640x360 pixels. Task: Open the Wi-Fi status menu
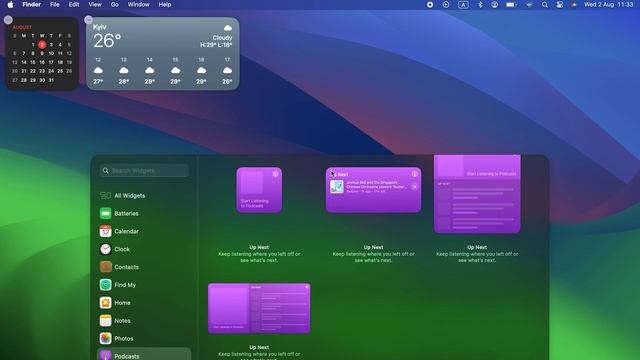tap(529, 4)
